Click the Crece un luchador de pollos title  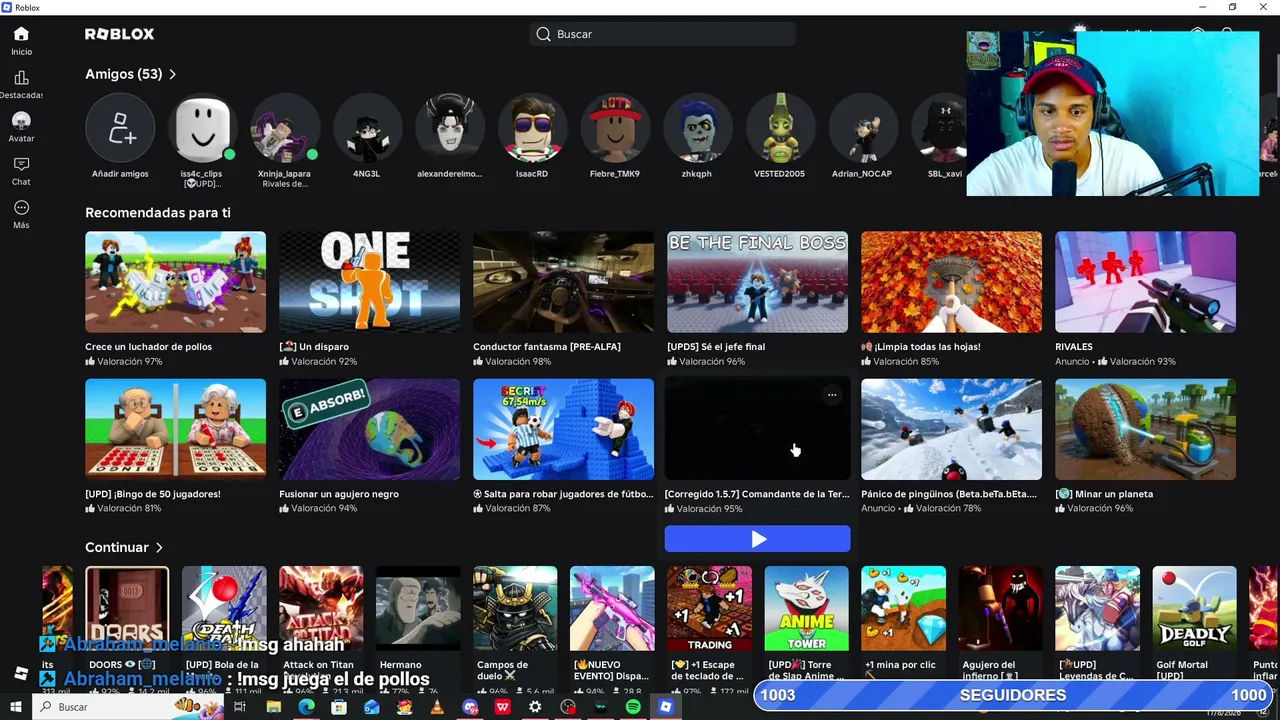click(148, 347)
